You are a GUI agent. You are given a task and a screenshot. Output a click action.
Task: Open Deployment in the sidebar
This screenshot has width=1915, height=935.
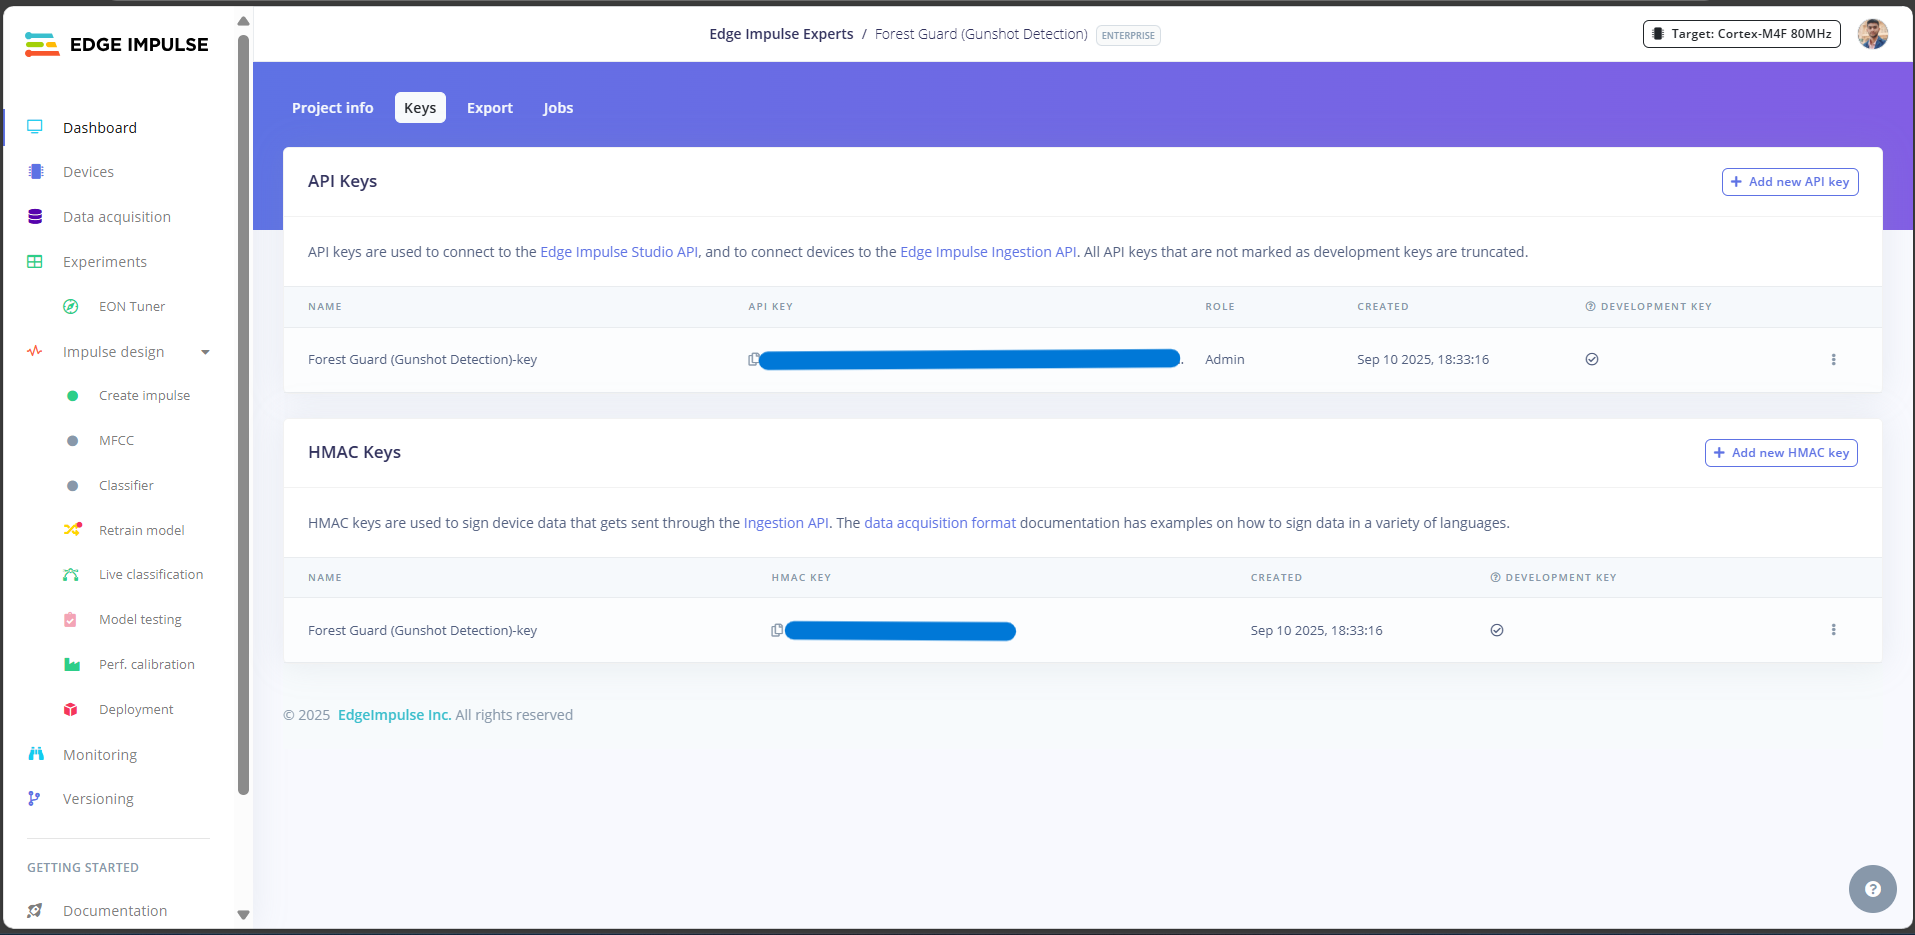point(136,710)
